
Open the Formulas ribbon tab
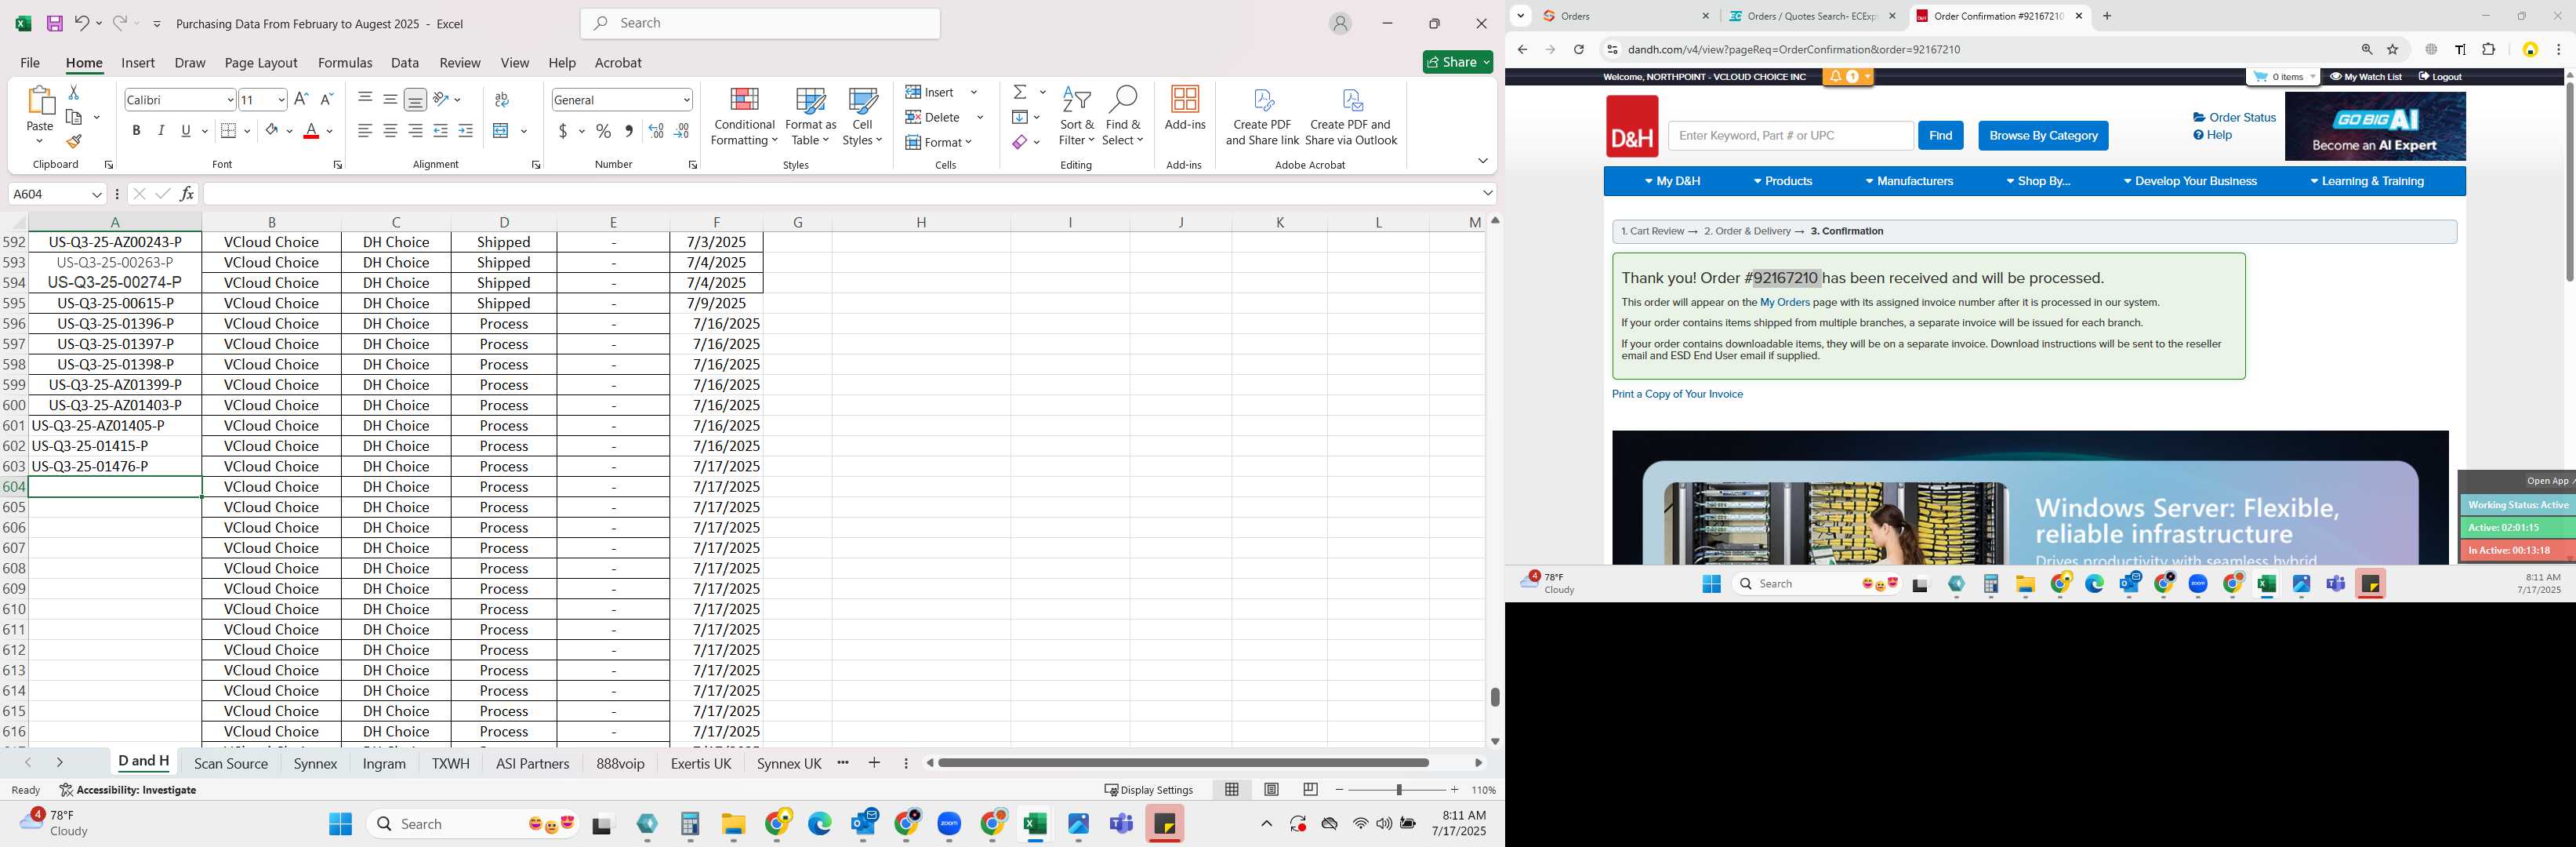[x=345, y=62]
